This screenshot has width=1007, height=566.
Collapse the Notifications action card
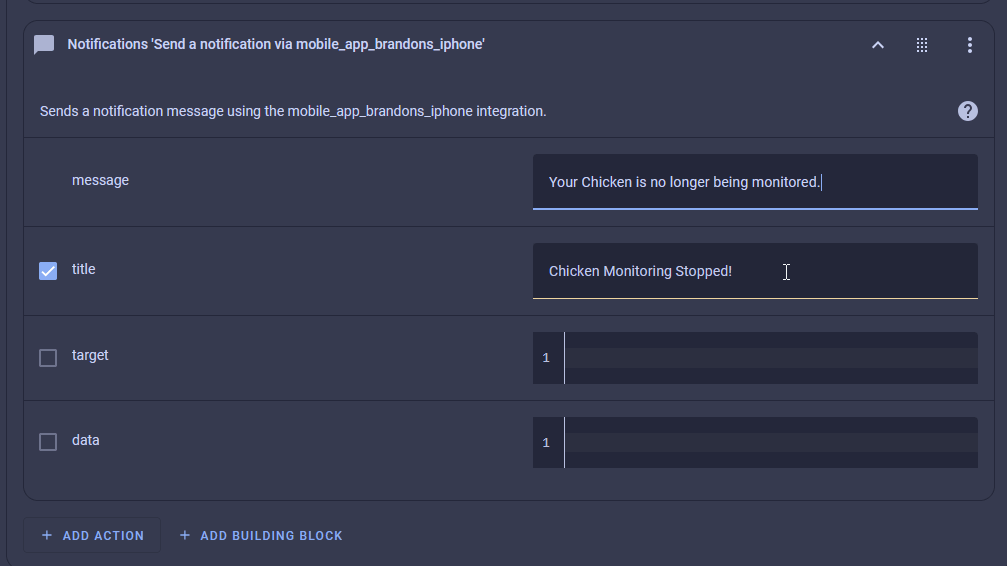(x=878, y=45)
